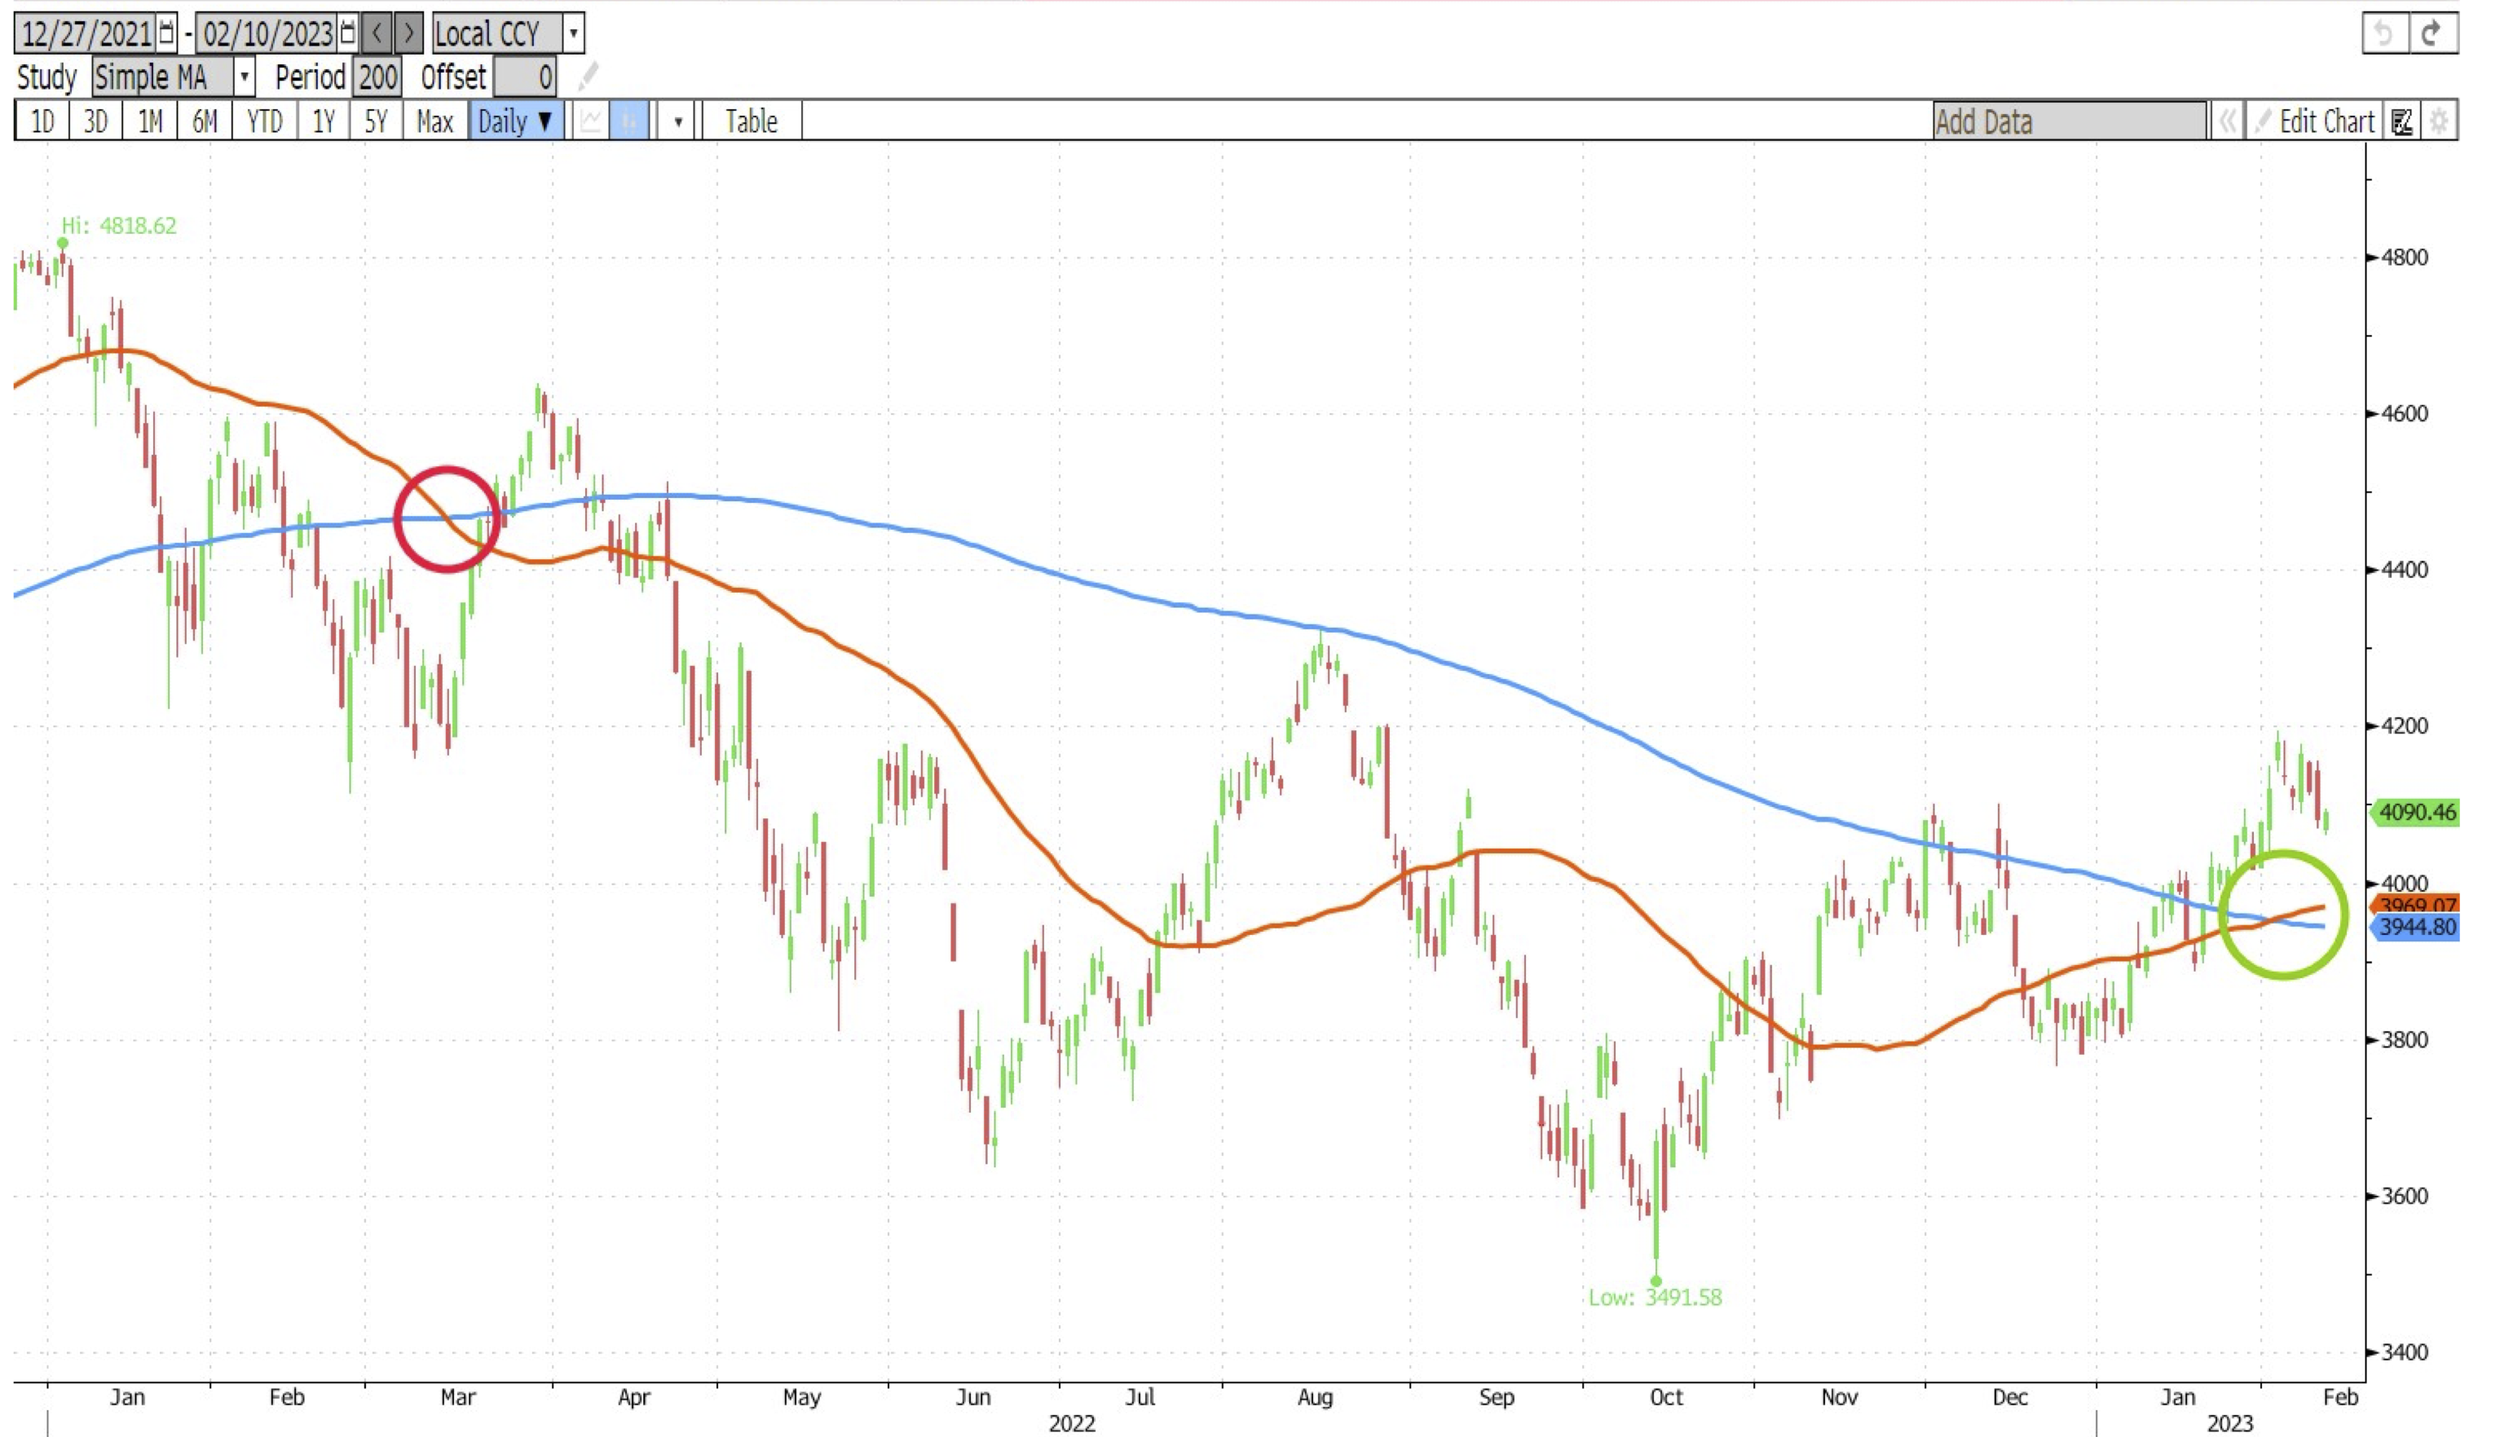Screen dimensions: 2500x1437
Task: Click the Hi: 4818.62 label
Action: click(119, 226)
